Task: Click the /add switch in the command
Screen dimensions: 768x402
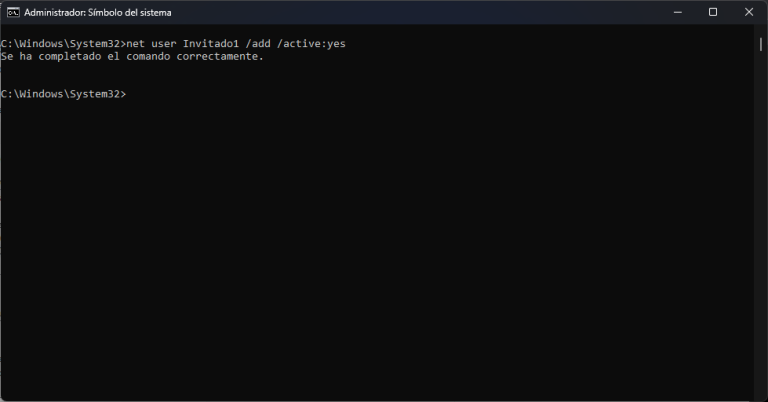Action: coord(258,44)
